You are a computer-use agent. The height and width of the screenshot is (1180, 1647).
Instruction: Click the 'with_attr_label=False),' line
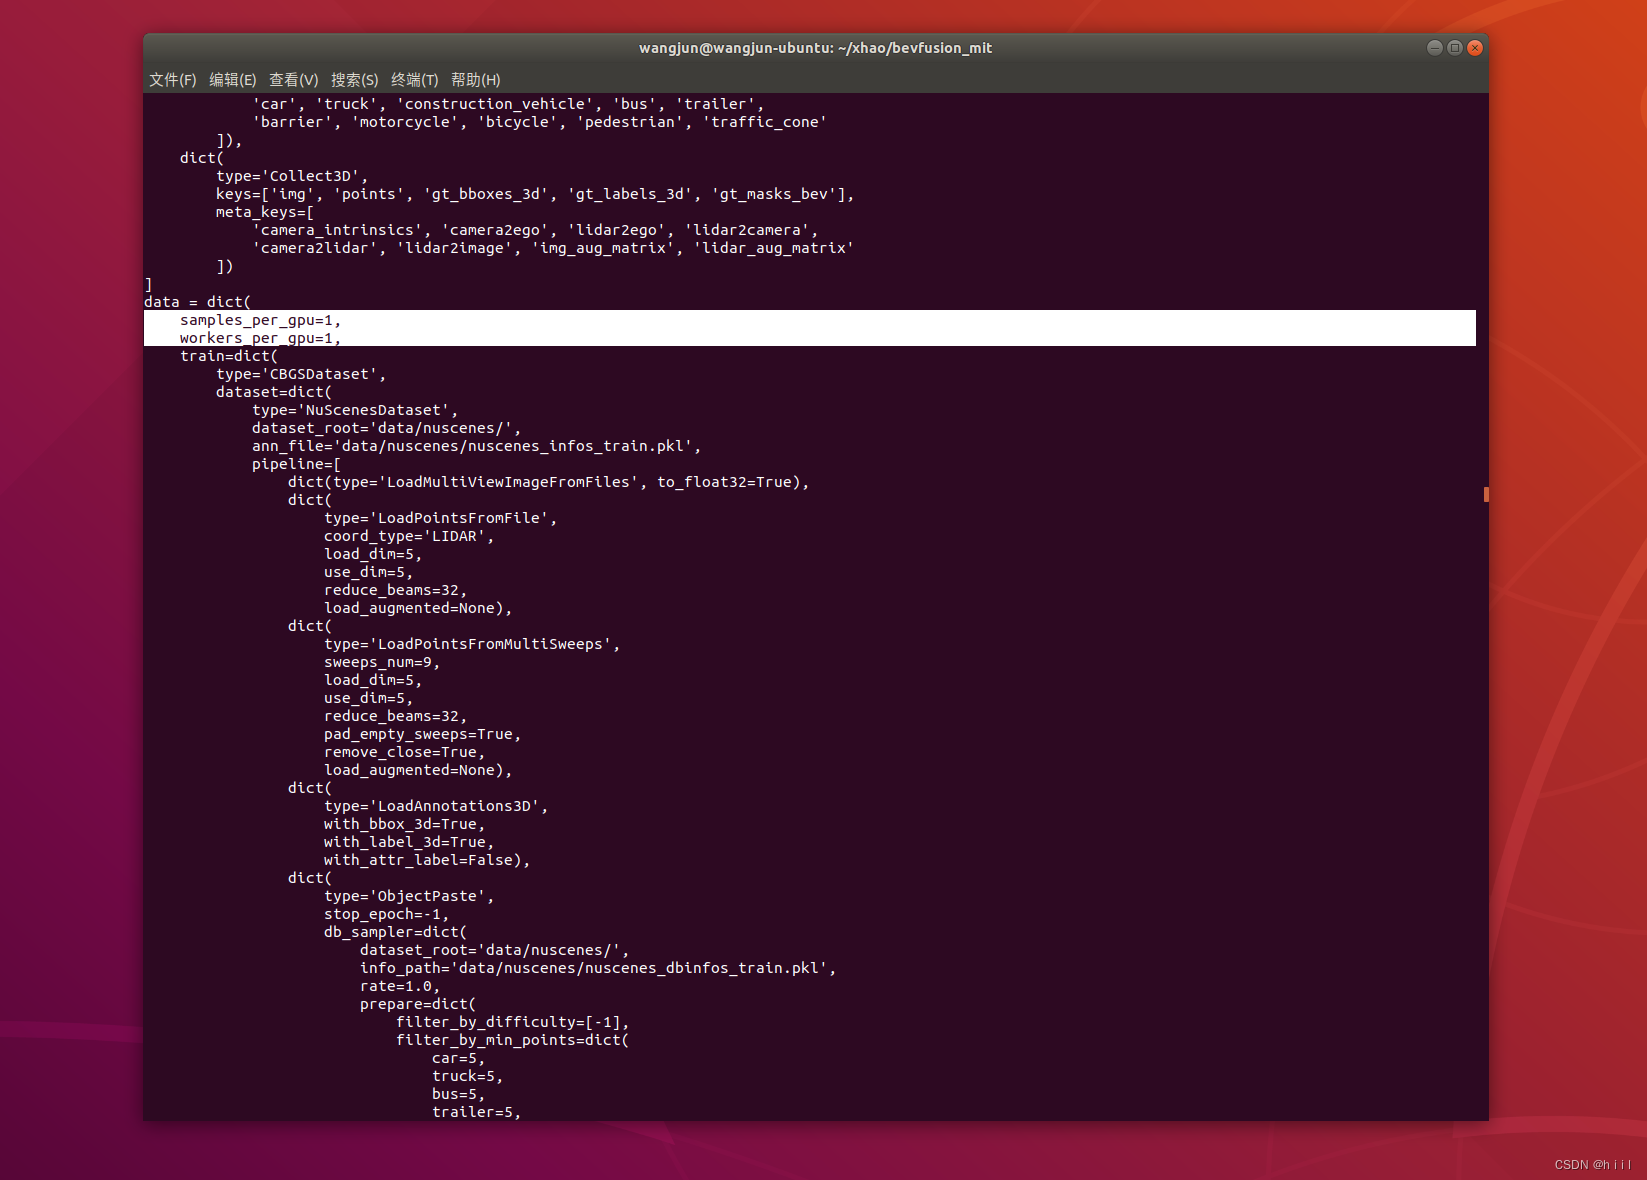[x=427, y=860]
